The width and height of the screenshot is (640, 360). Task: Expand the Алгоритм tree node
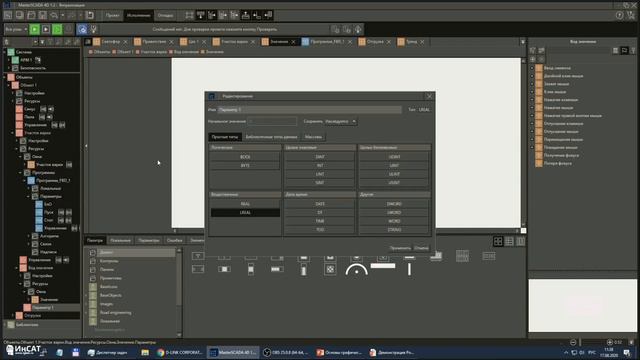[x=29, y=236]
